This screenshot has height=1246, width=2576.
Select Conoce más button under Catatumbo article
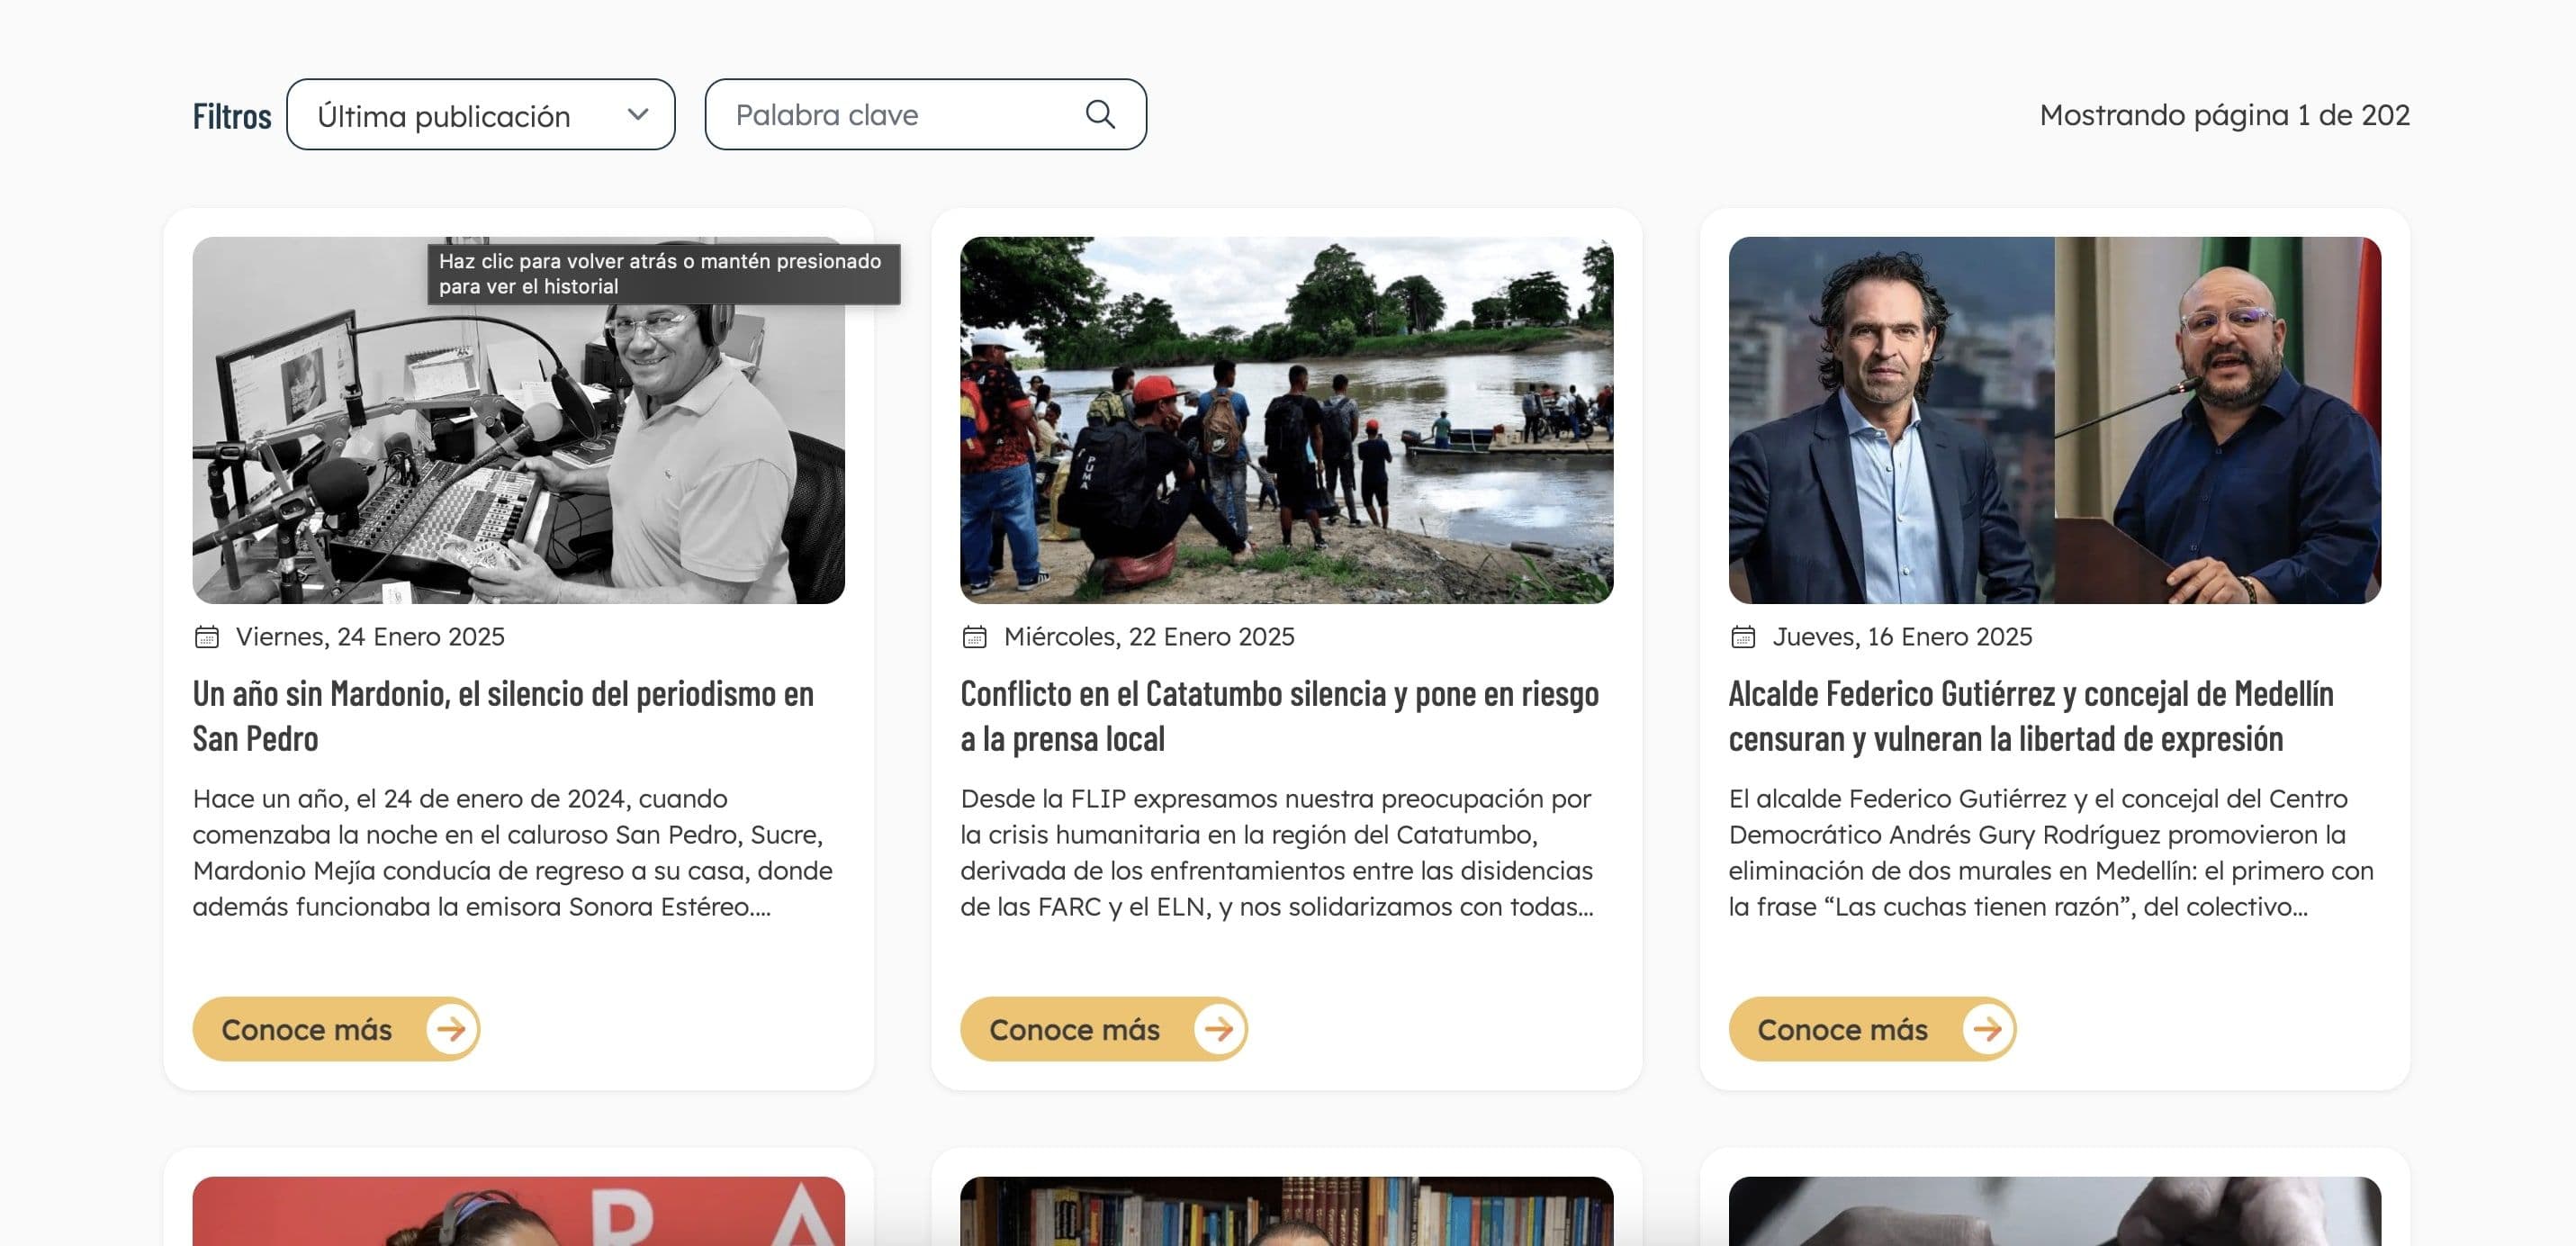coord(1104,1029)
